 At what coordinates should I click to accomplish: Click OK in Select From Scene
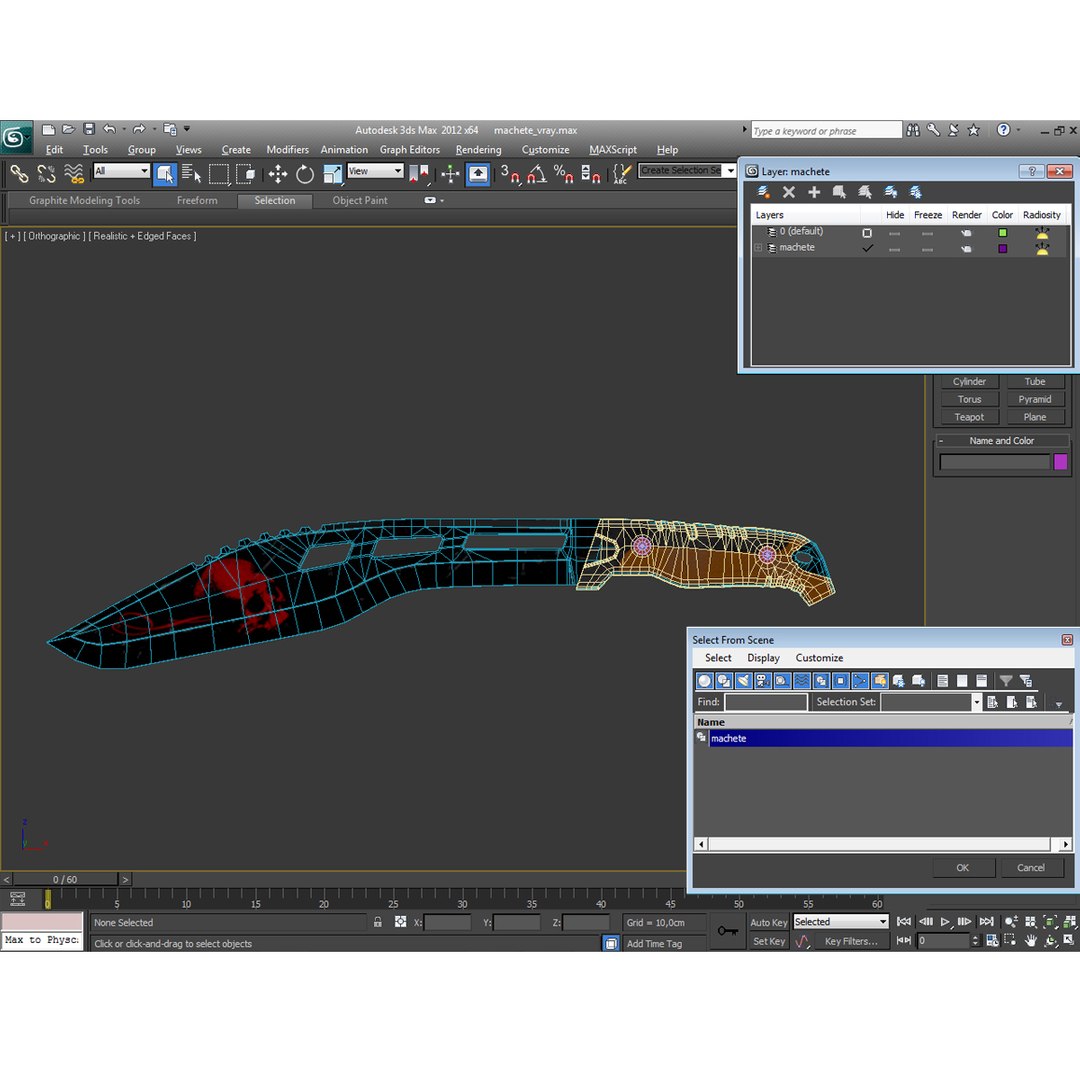963,868
